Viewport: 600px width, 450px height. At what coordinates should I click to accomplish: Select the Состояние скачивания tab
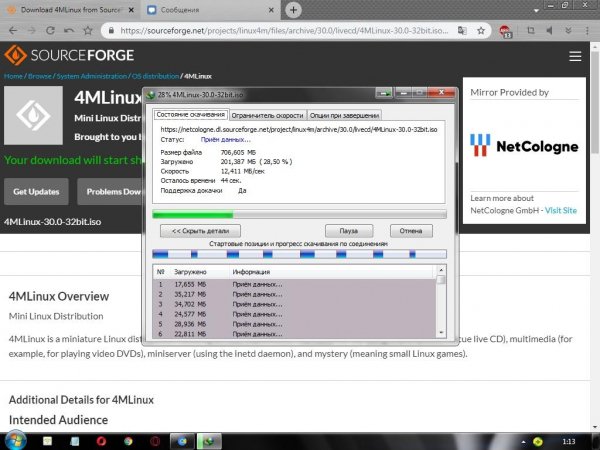(191, 114)
